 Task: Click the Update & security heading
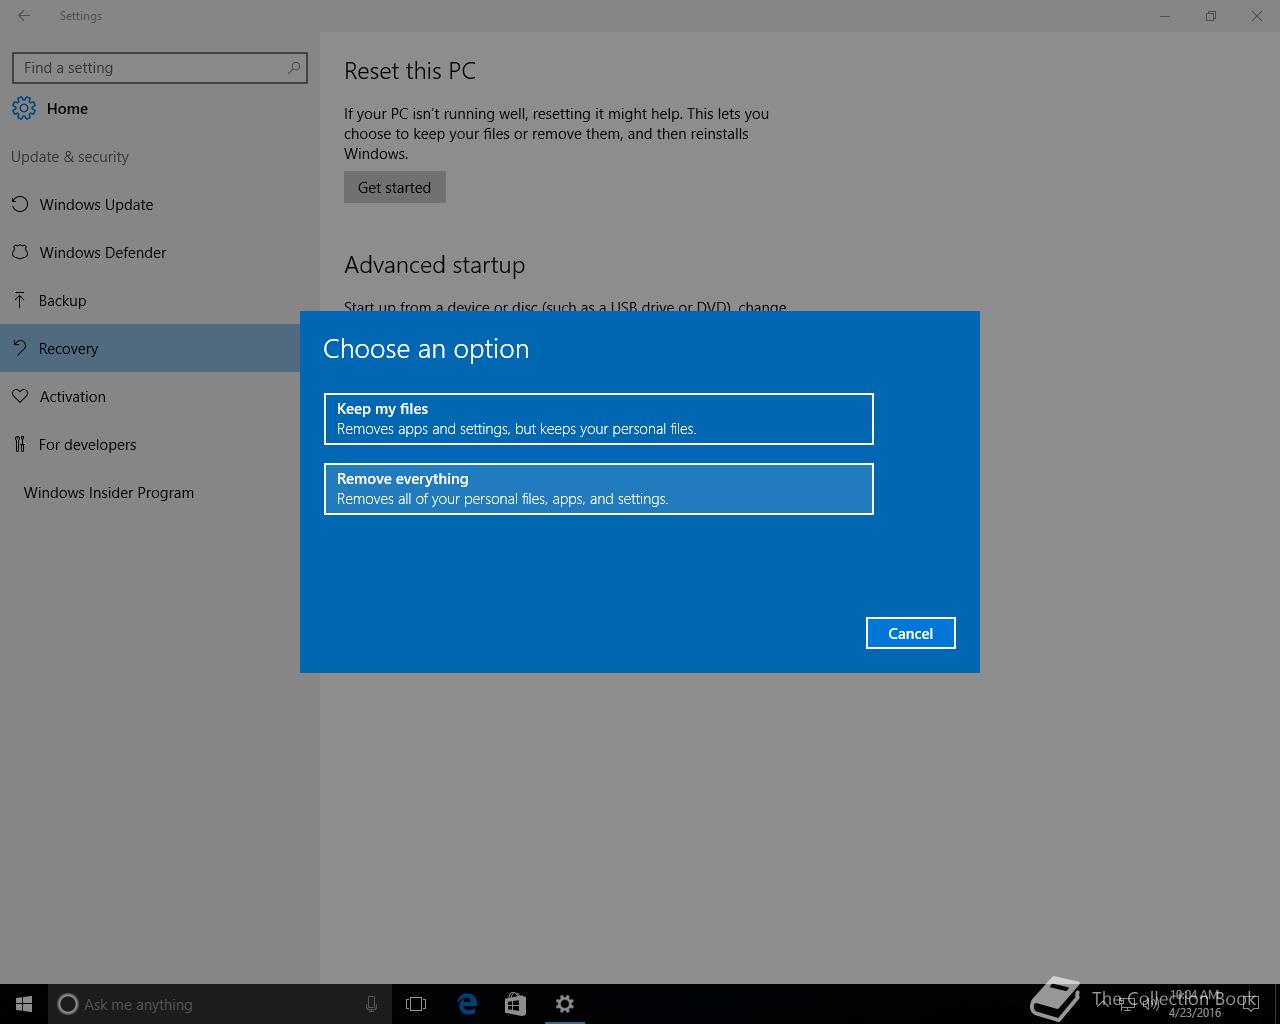[x=70, y=156]
